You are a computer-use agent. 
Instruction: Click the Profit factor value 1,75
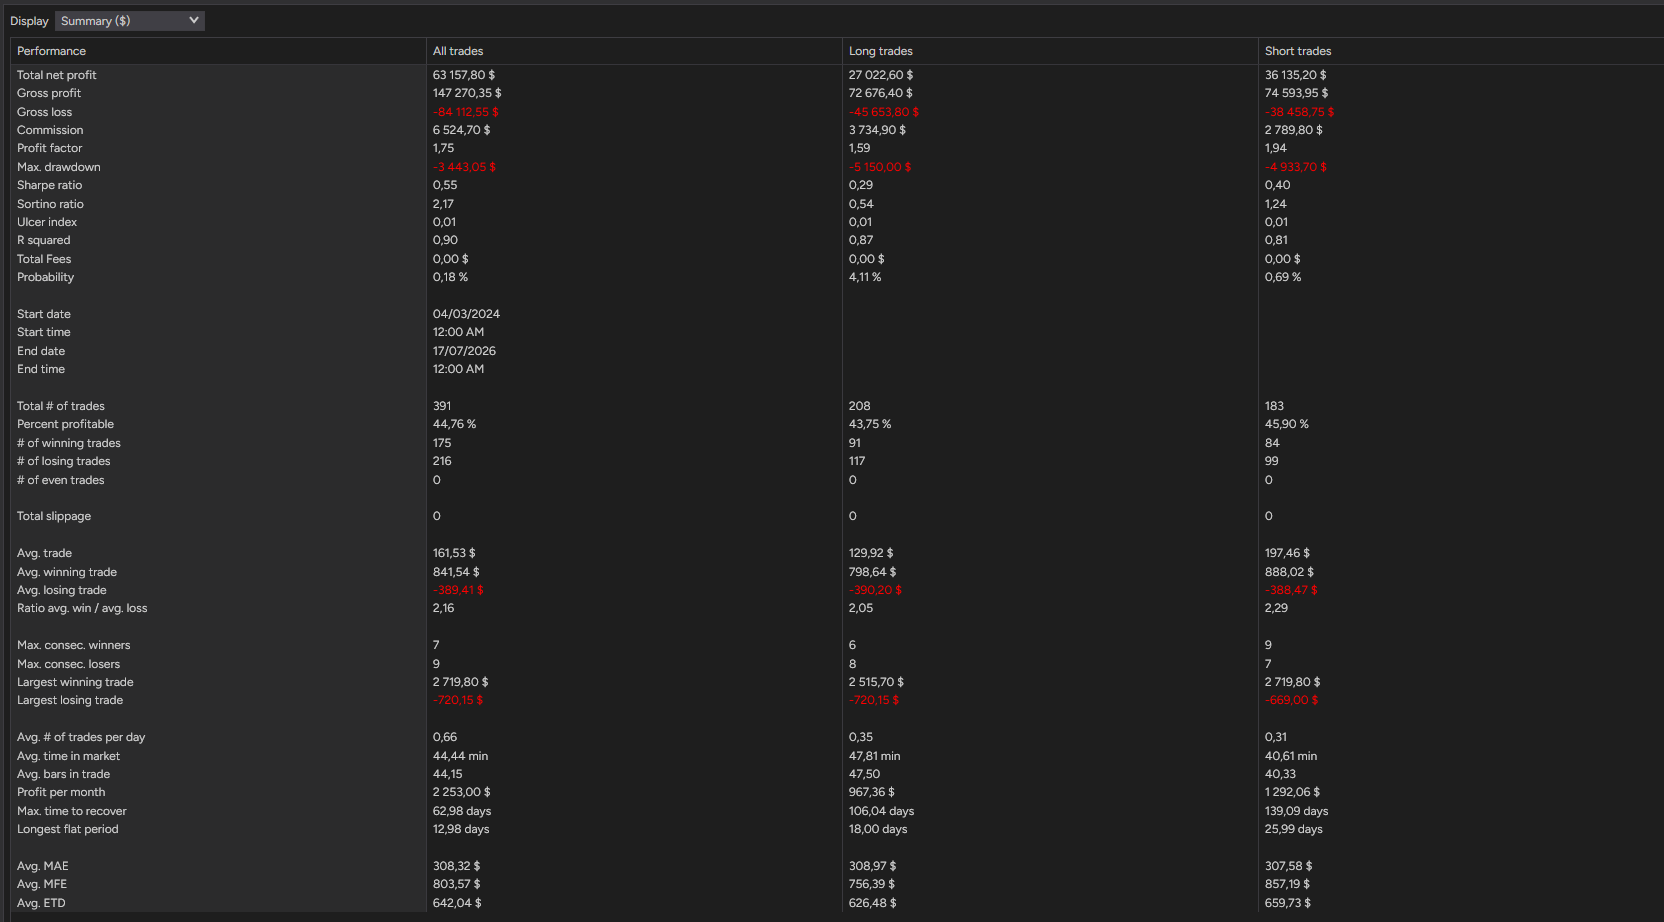444,148
